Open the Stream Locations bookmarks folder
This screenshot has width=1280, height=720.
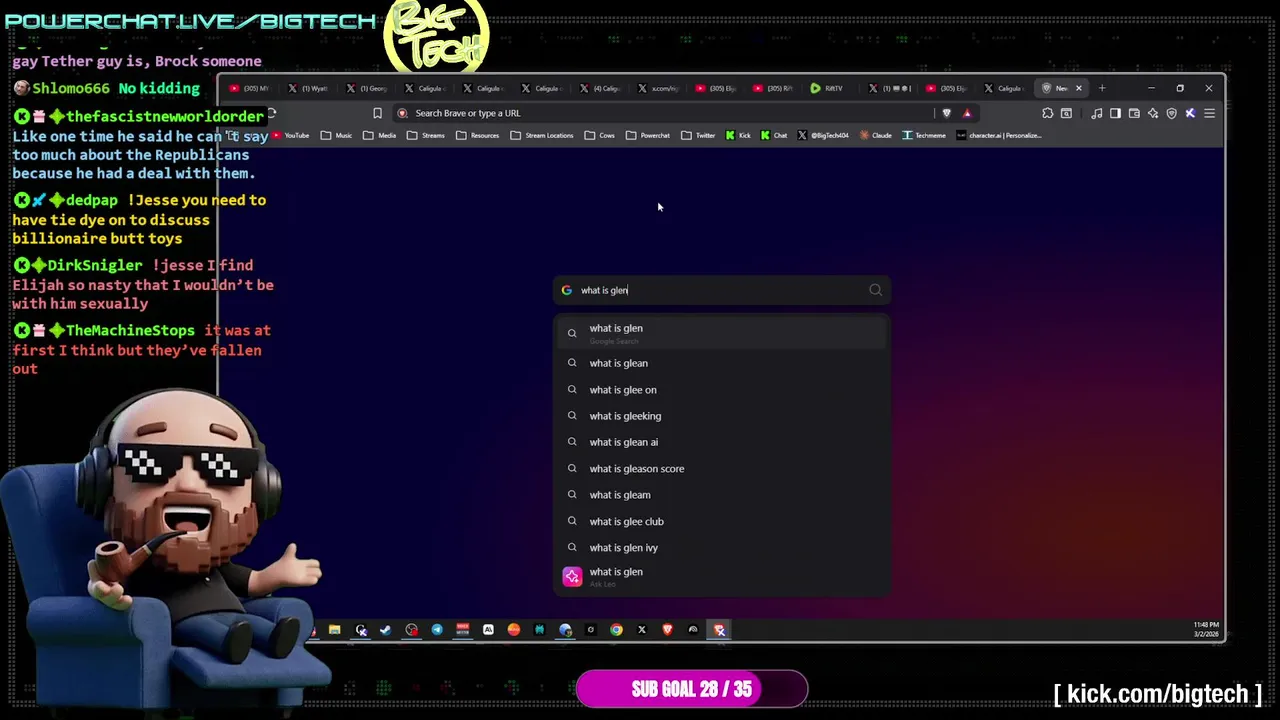[541, 135]
